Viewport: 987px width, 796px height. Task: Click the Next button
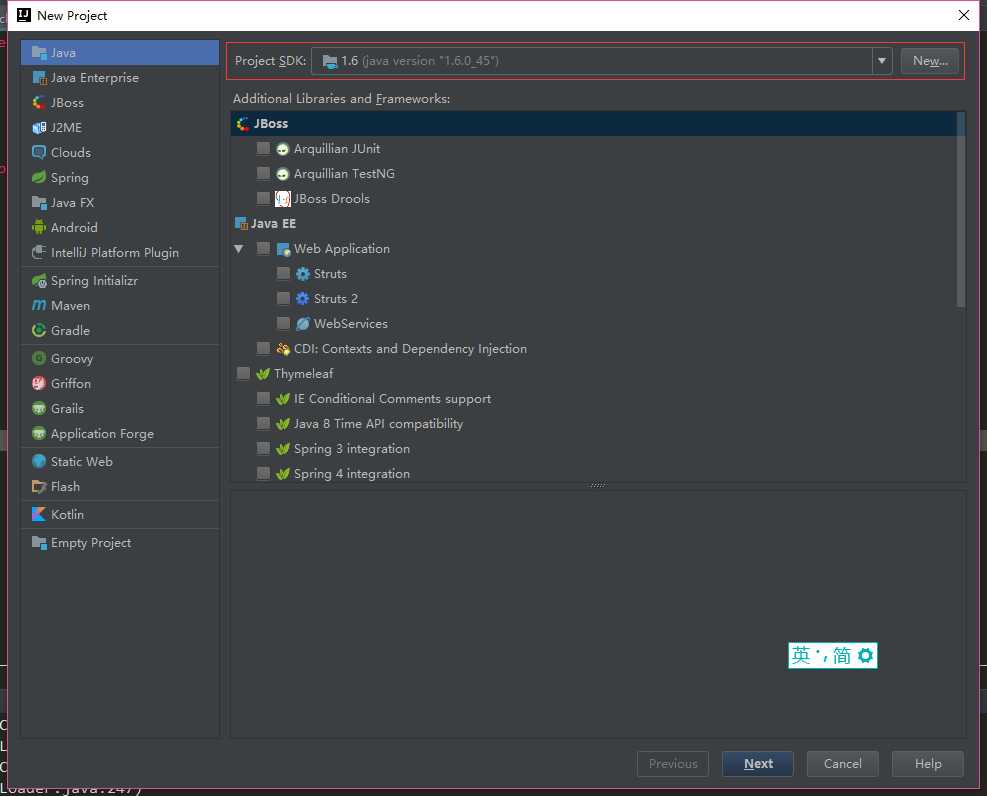[x=758, y=764]
